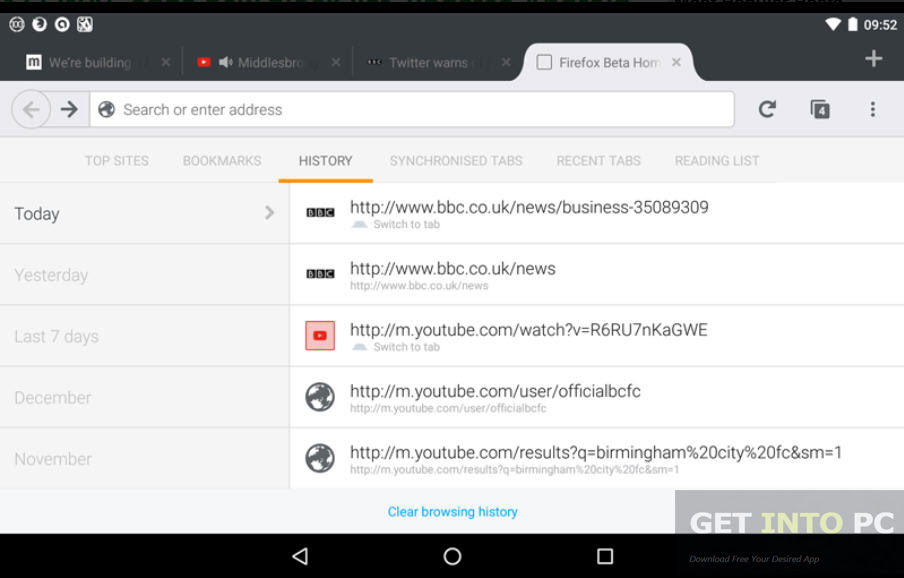Click the globe favicon for officialbcfc entry
904x578 pixels.
[320, 396]
